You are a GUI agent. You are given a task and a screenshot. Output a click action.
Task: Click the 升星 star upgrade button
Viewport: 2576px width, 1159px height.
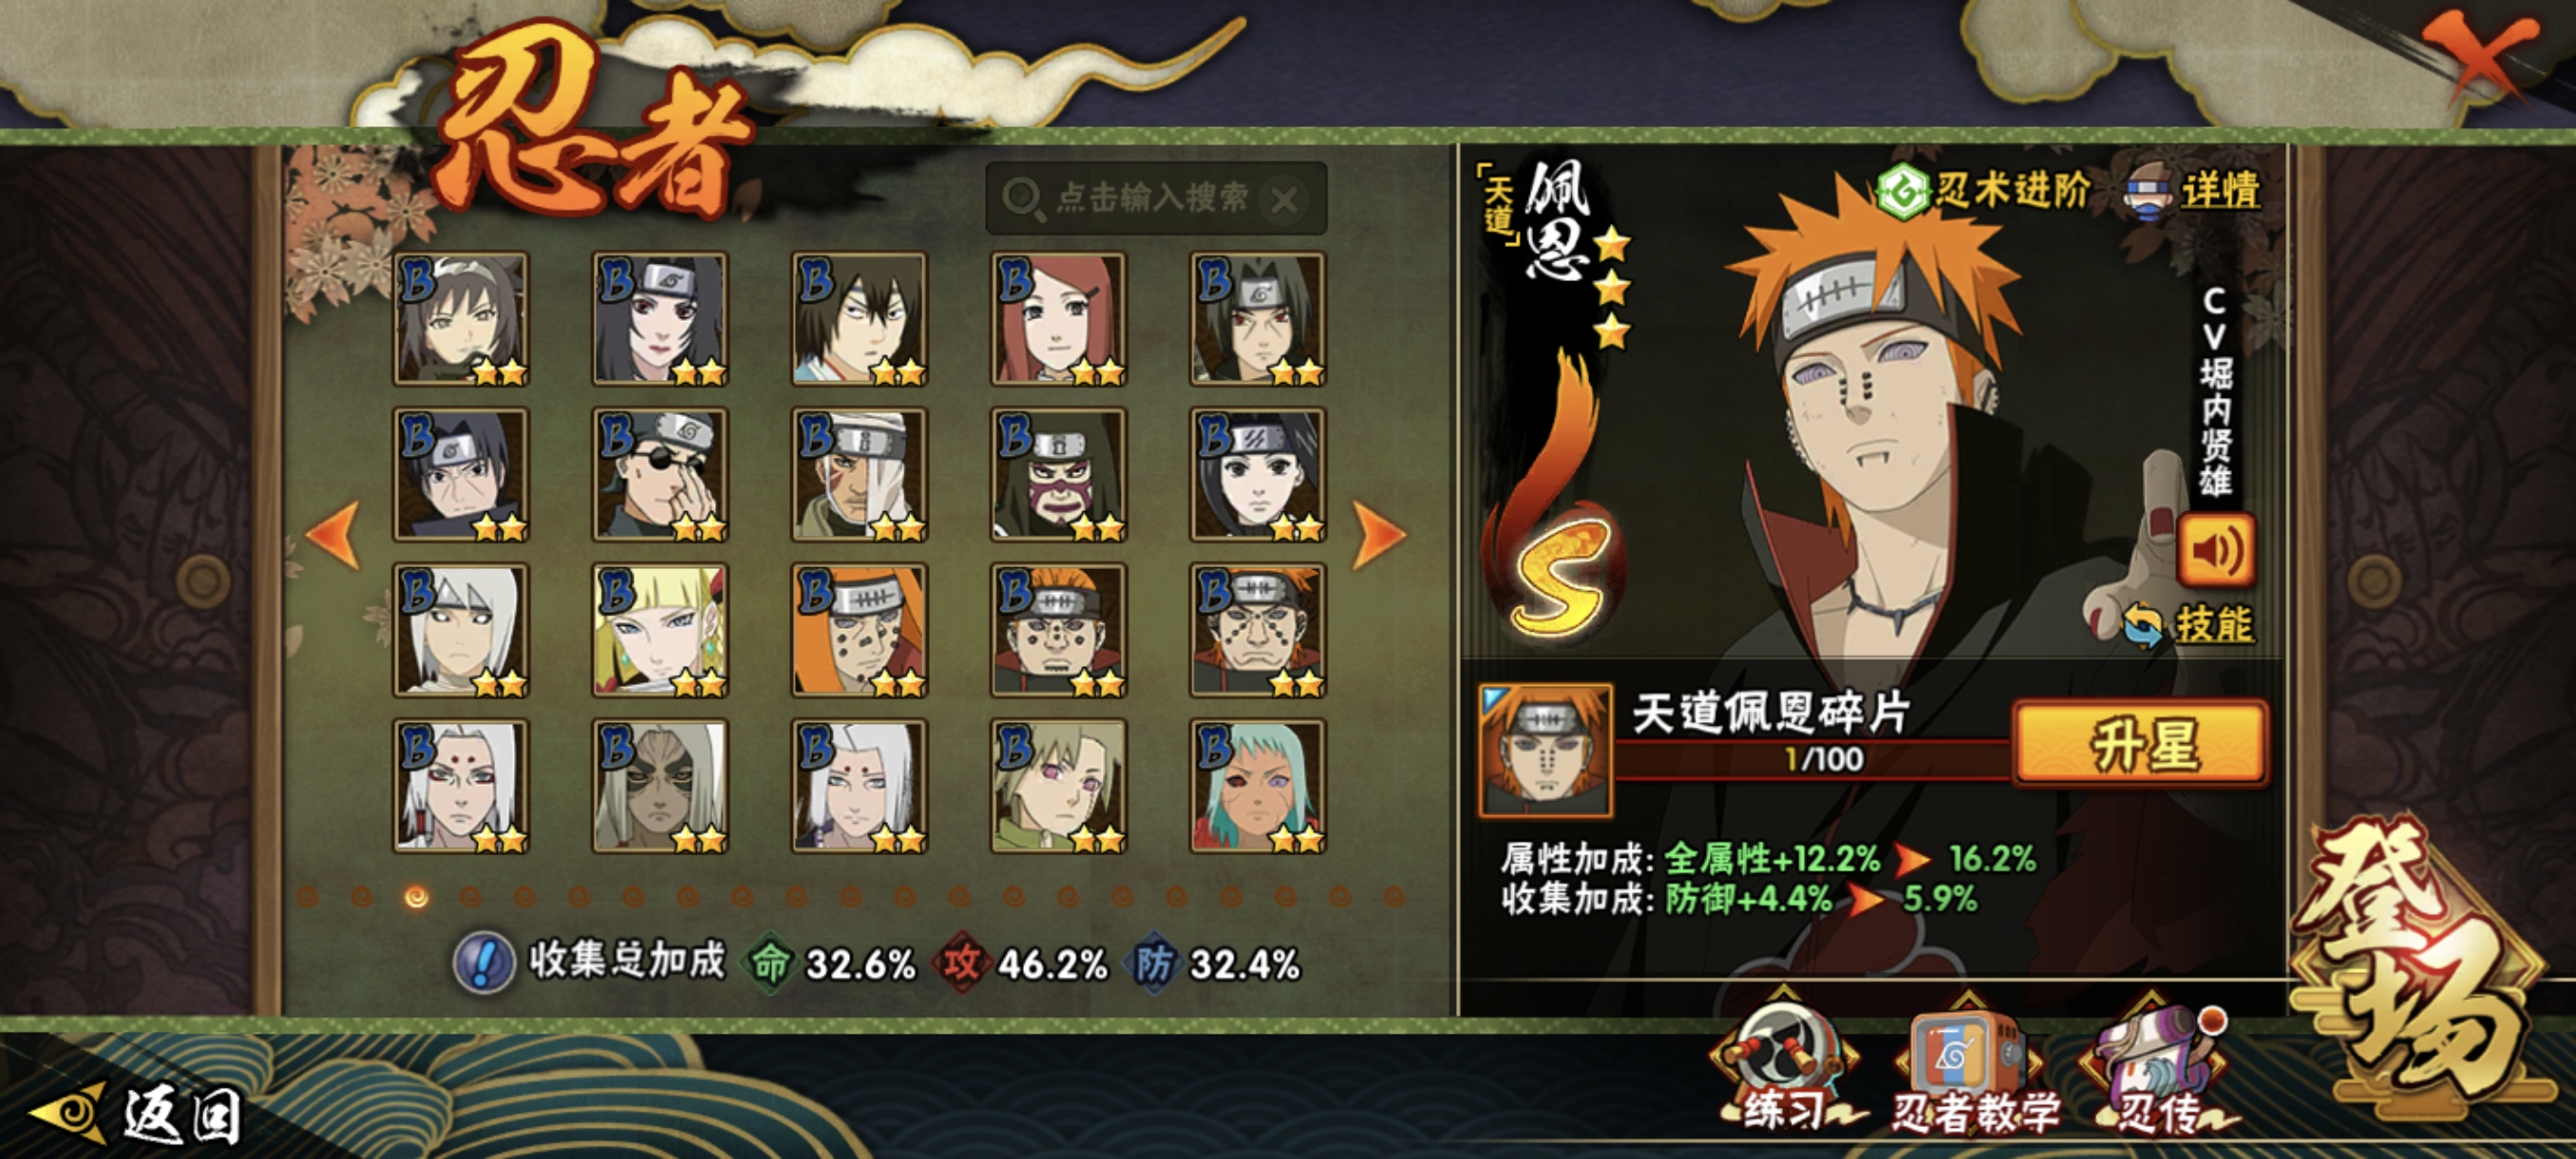point(2140,743)
